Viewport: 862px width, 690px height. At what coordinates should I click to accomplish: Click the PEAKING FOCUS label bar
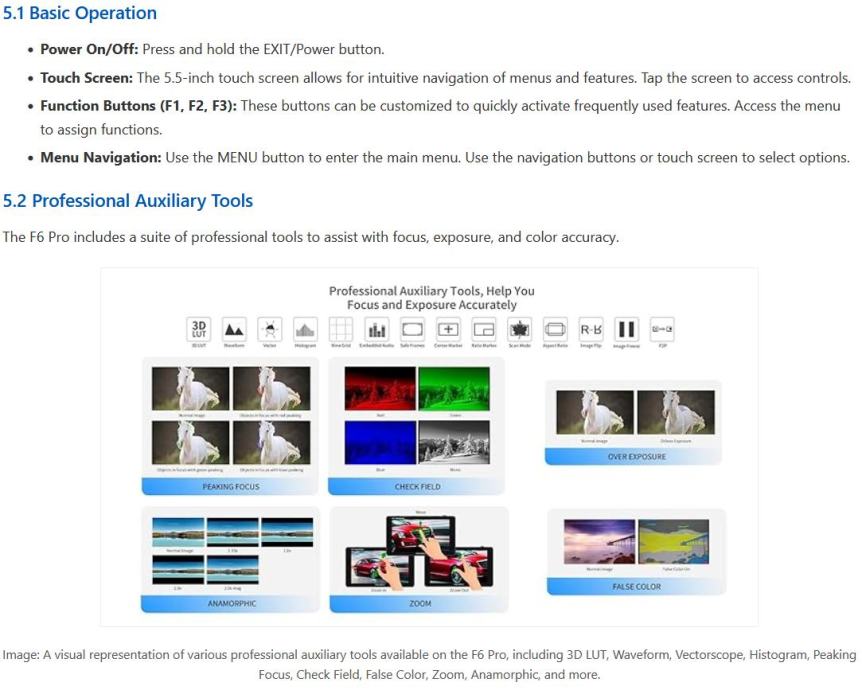[x=231, y=487]
